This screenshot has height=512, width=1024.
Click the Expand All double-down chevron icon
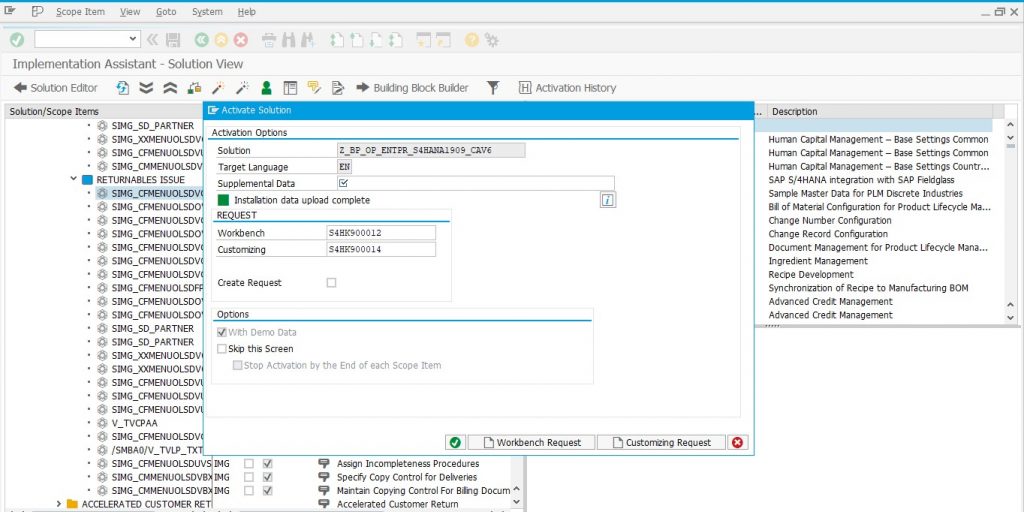146,88
